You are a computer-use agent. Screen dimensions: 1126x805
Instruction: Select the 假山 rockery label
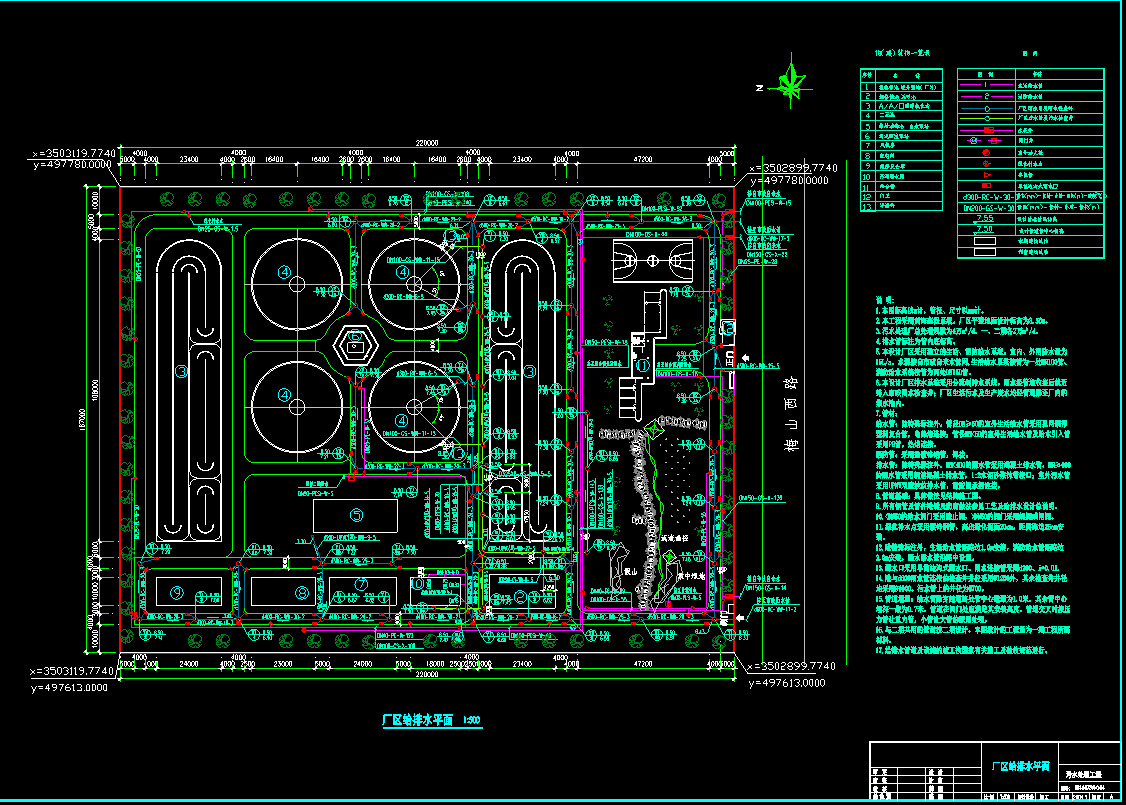coord(631,571)
